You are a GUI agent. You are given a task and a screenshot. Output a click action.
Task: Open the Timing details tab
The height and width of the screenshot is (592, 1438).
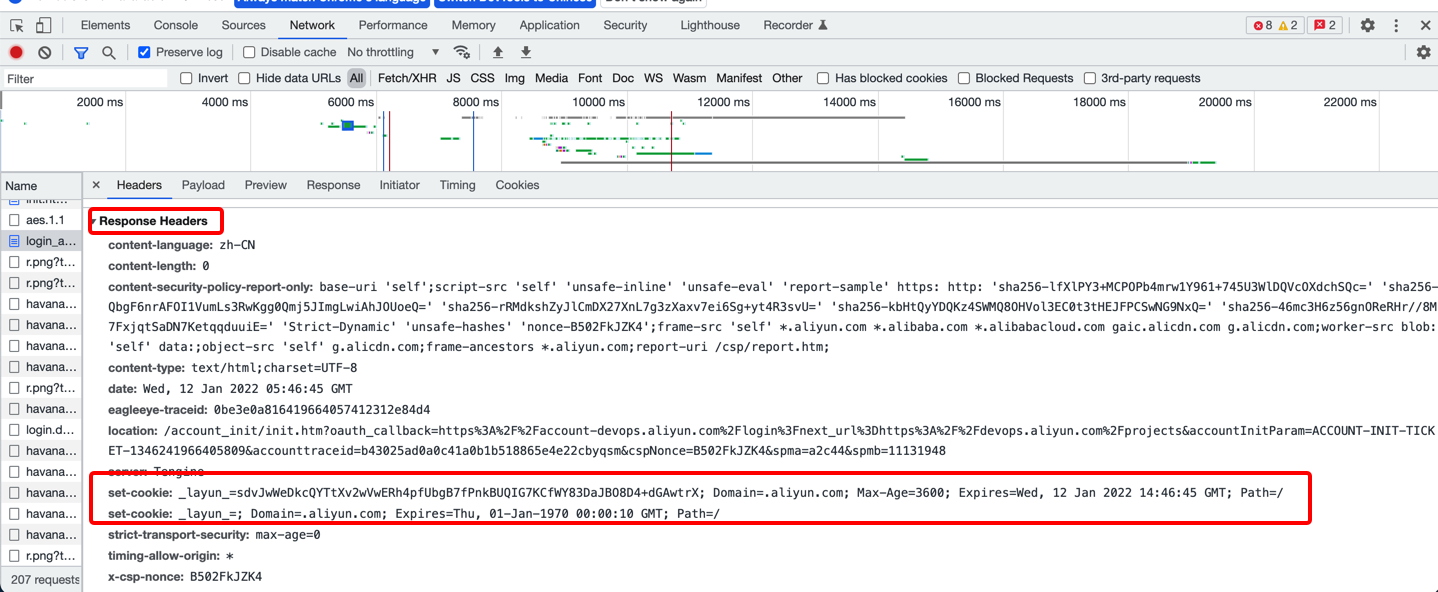[457, 185]
